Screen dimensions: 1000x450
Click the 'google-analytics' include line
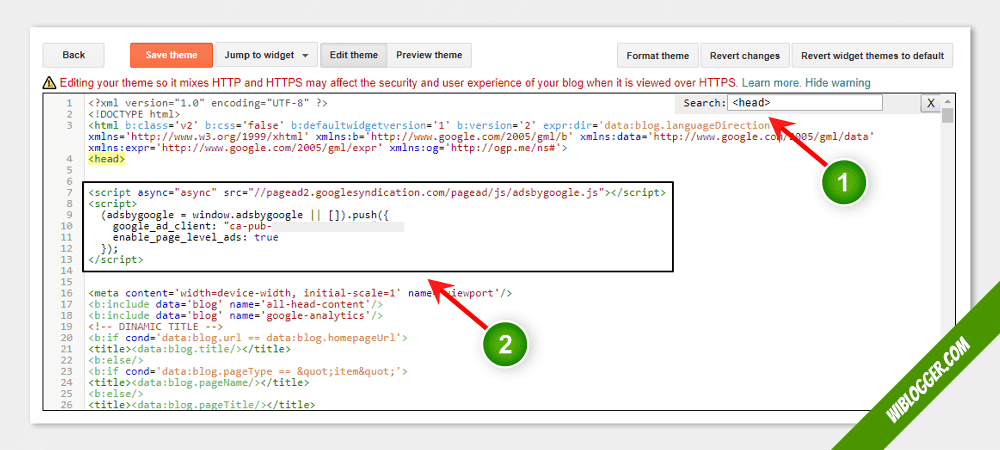pyautogui.click(x=235, y=316)
